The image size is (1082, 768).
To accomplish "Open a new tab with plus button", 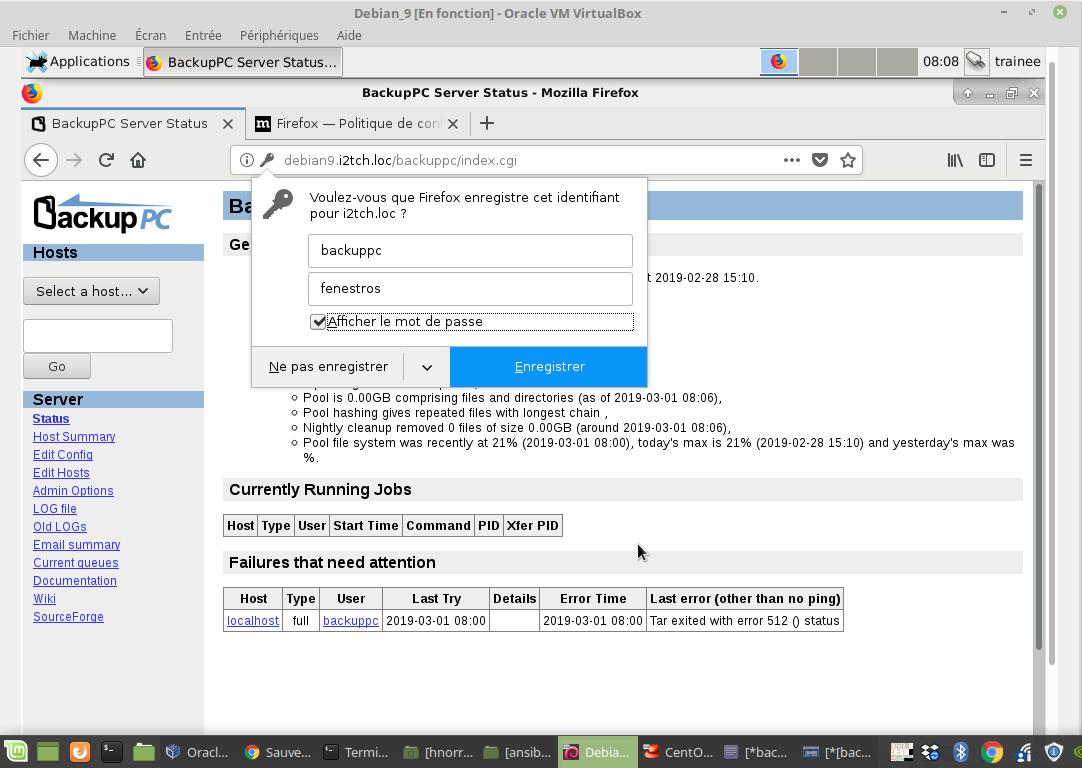I will (x=487, y=123).
